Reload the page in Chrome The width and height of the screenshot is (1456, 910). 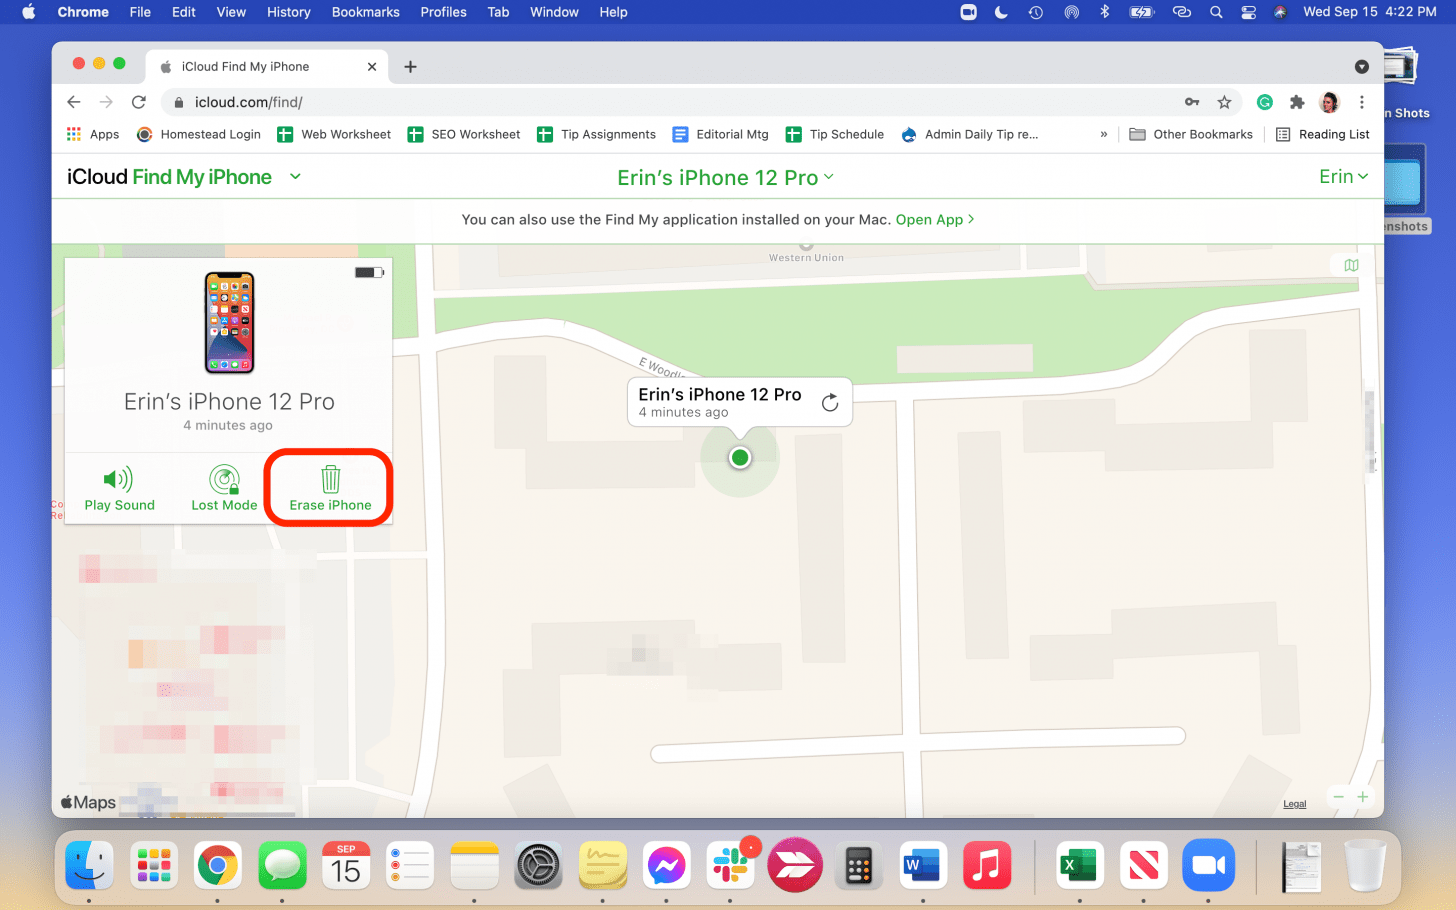click(x=139, y=102)
